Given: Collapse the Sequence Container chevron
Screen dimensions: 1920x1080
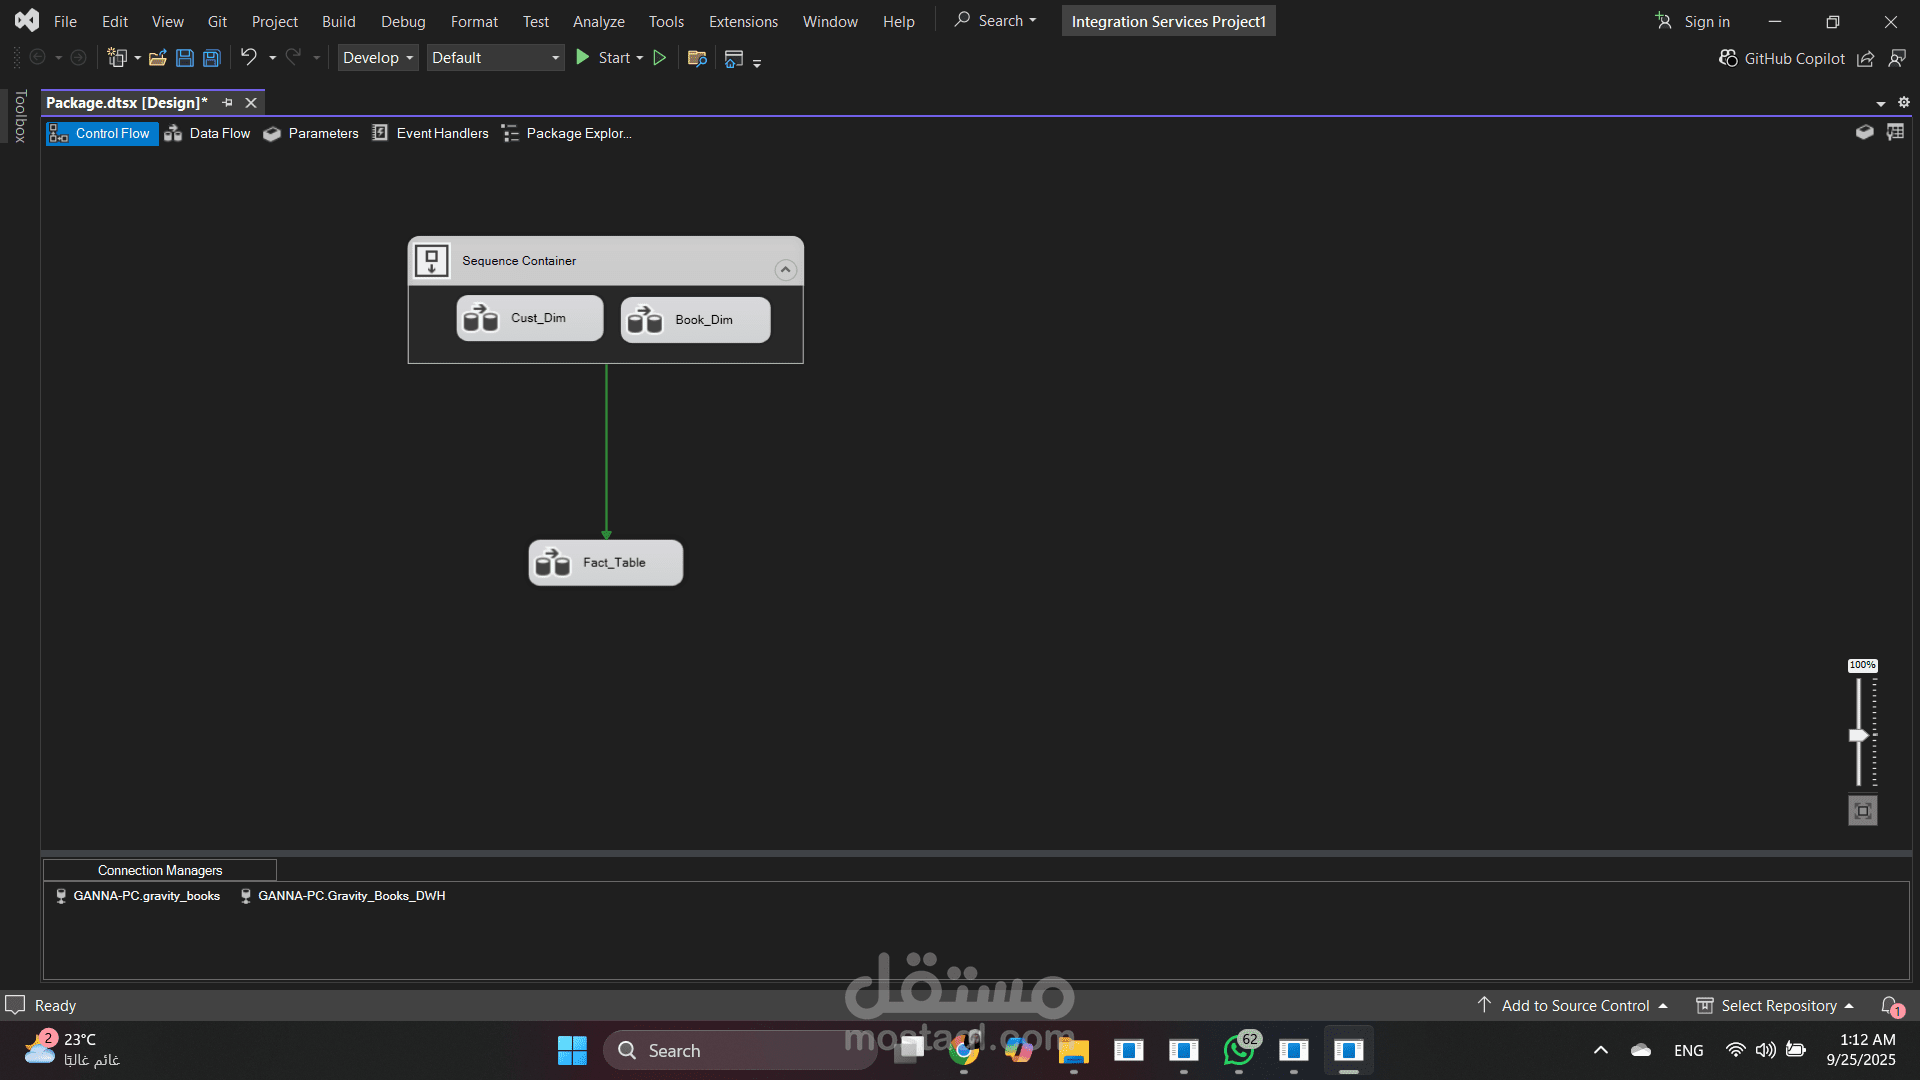Looking at the screenshot, I should click(785, 270).
